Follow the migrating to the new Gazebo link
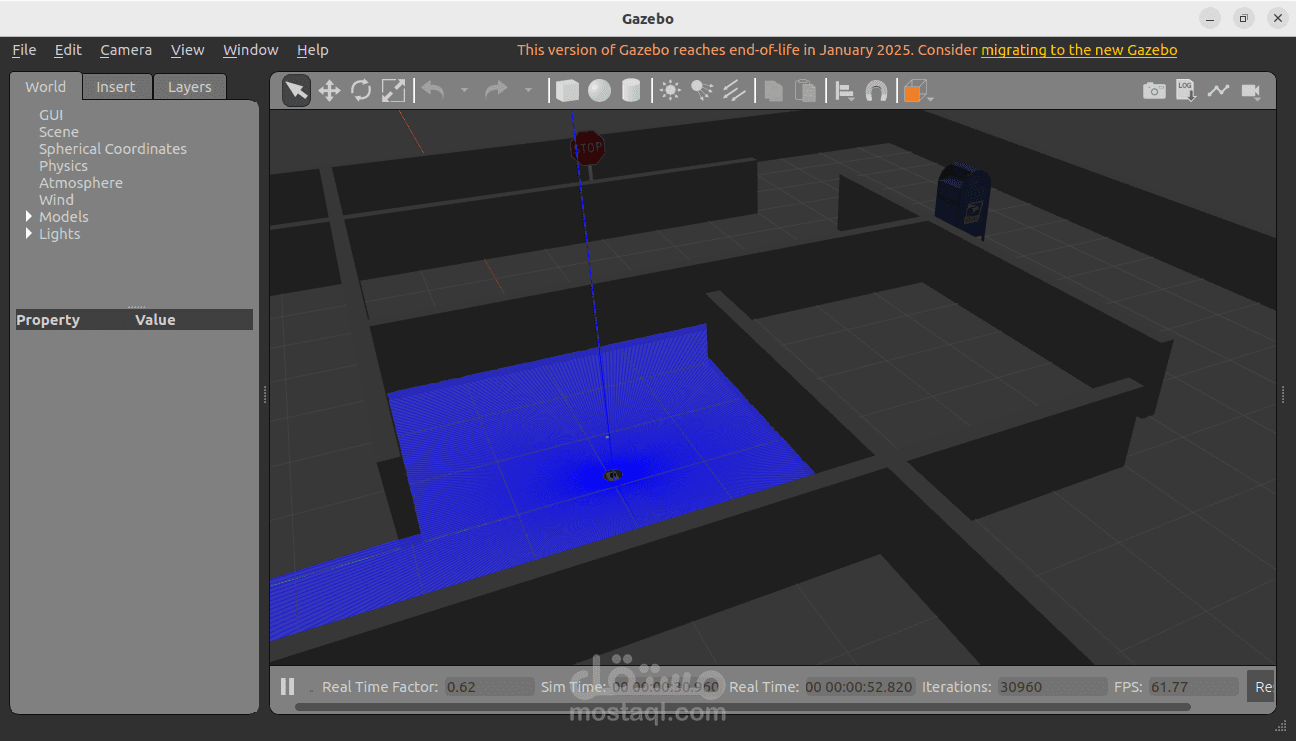This screenshot has height=741, width=1296. point(1079,50)
